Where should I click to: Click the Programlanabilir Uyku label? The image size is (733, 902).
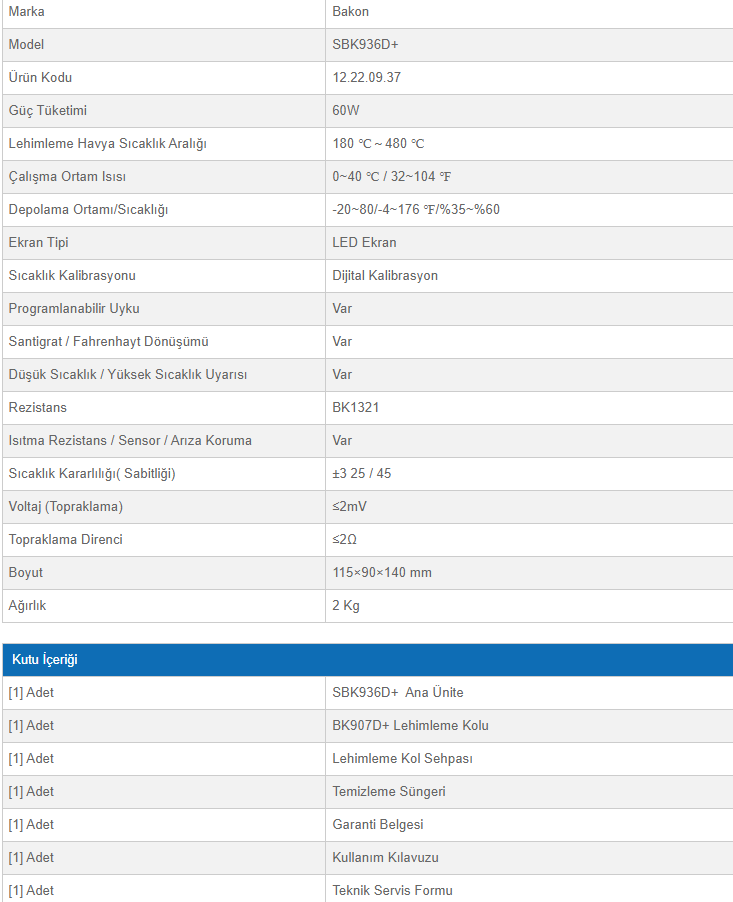pyautogui.click(x=74, y=309)
